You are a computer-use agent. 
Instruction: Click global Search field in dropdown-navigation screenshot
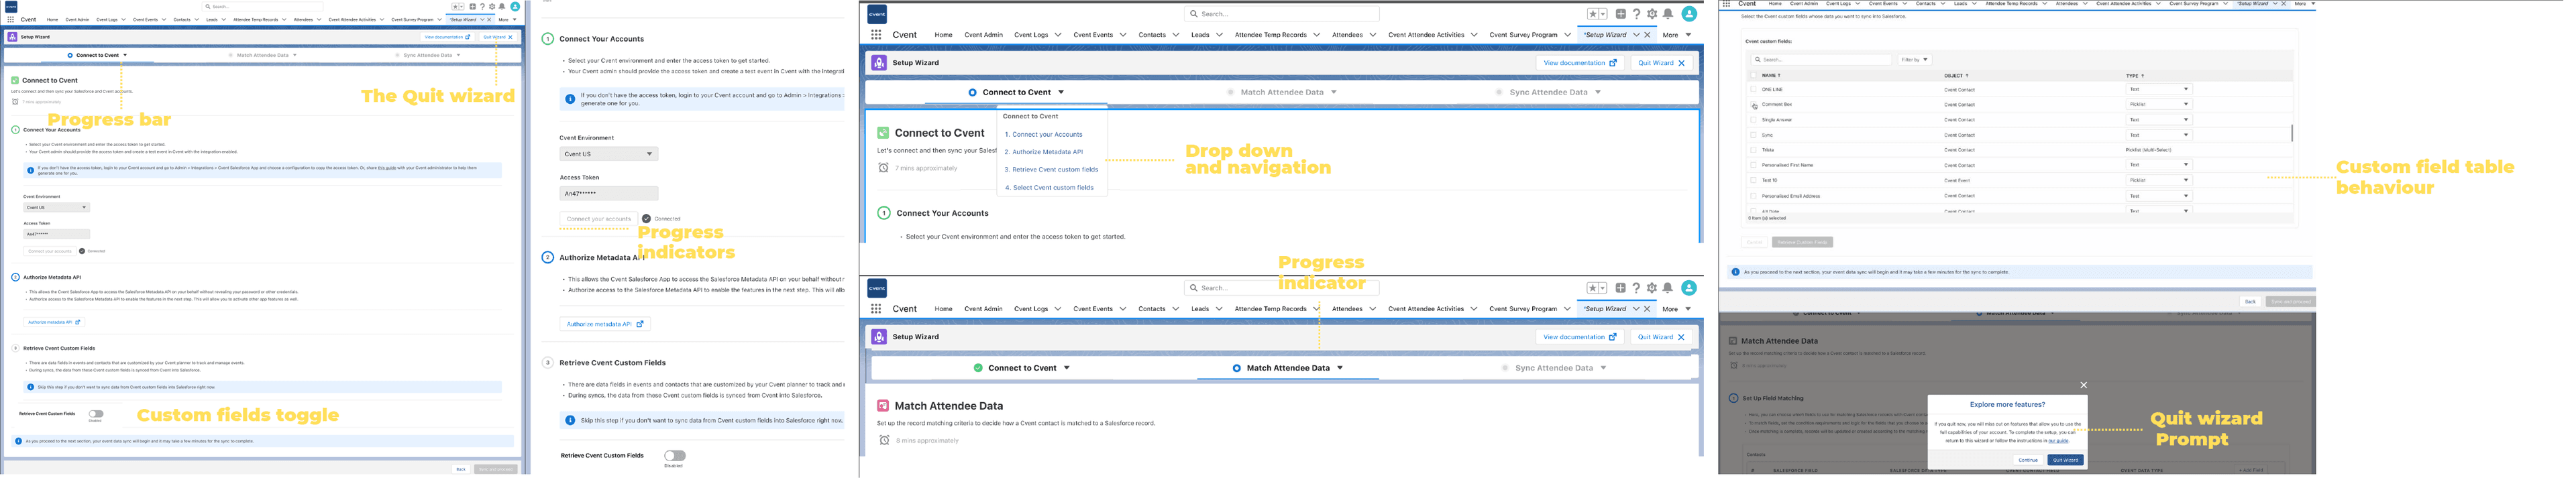[x=1282, y=14]
